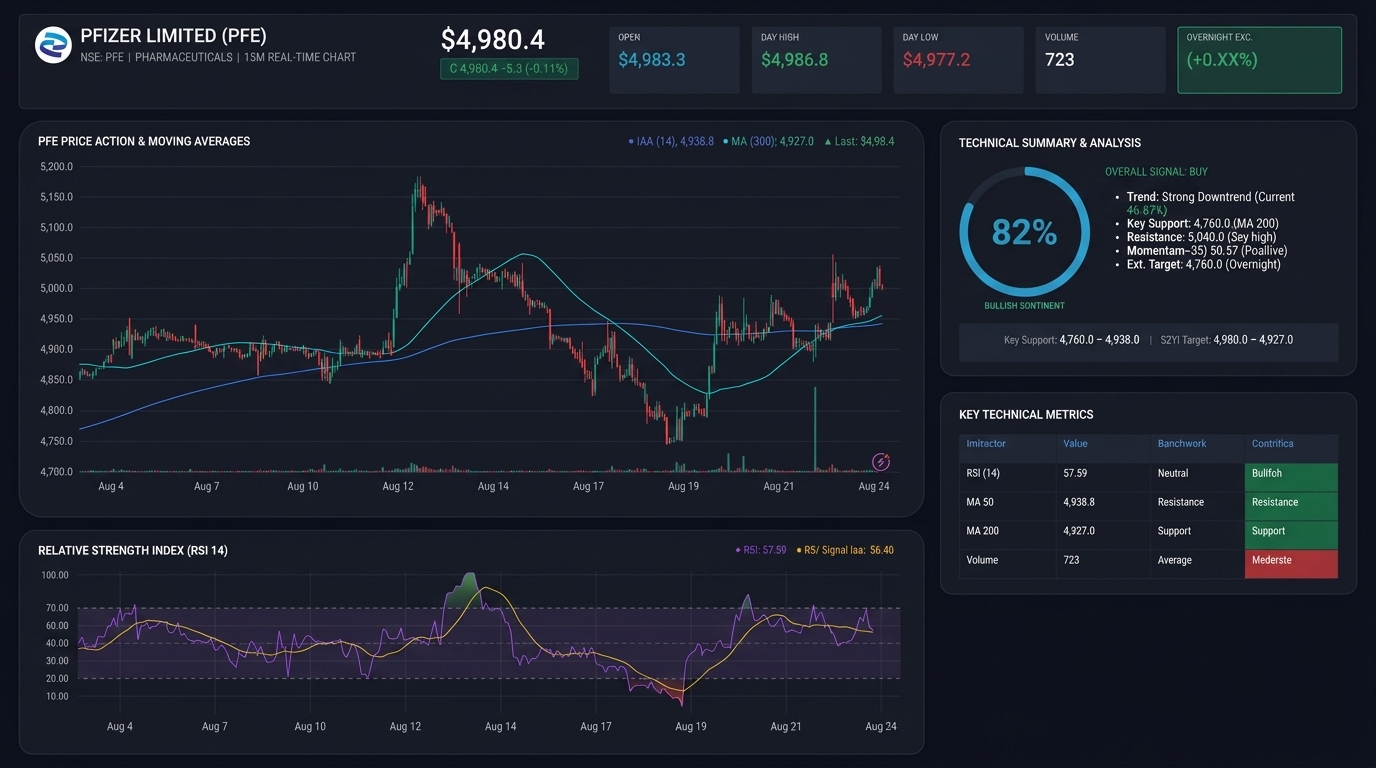Click the Pfizer company logo icon

pyautogui.click(x=53, y=46)
